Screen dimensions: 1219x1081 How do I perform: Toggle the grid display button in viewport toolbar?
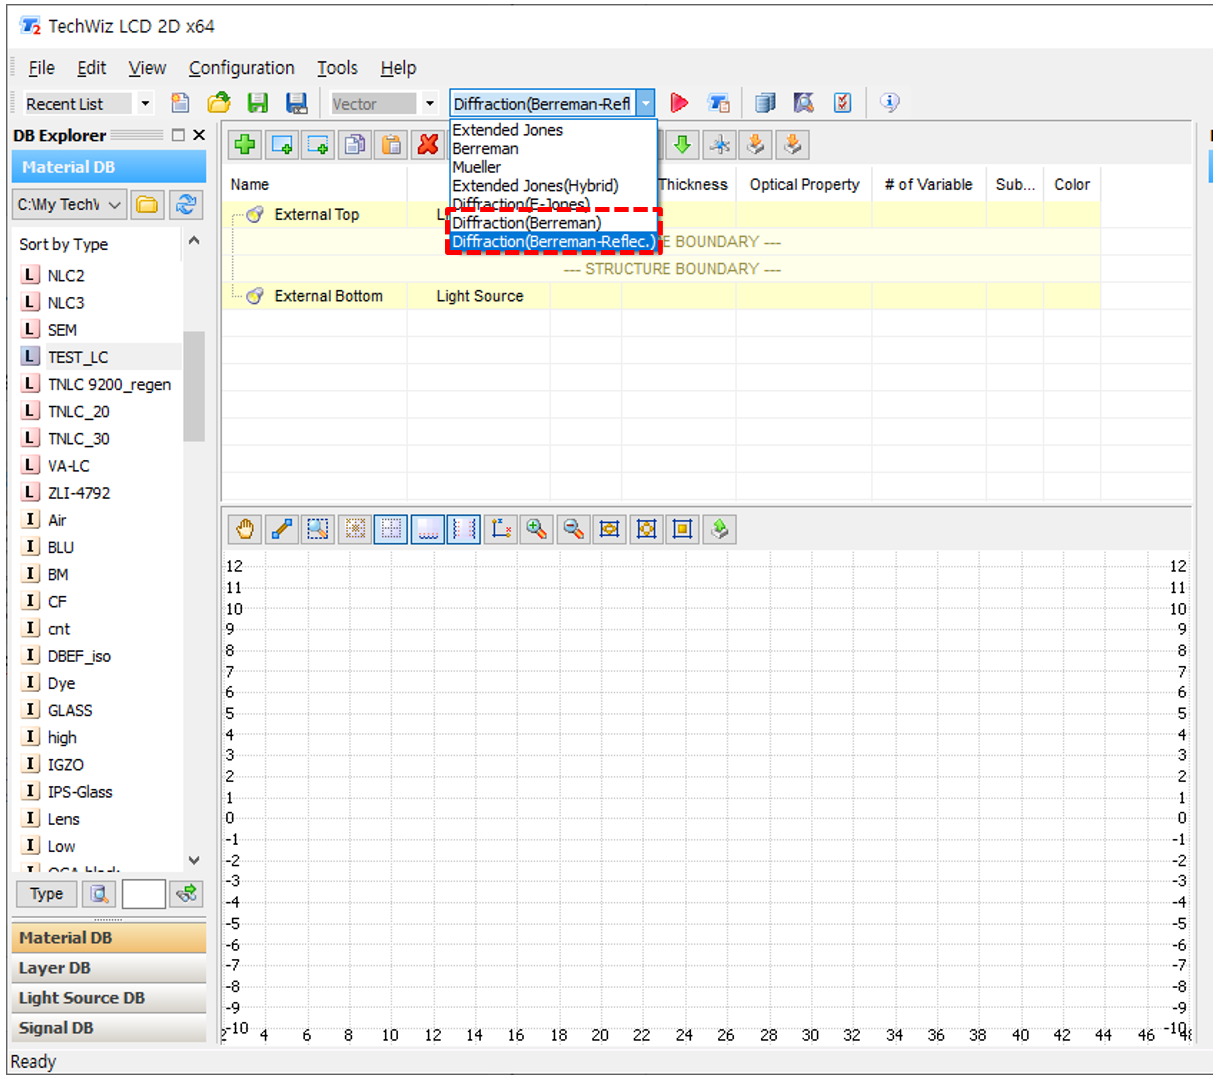tap(391, 529)
